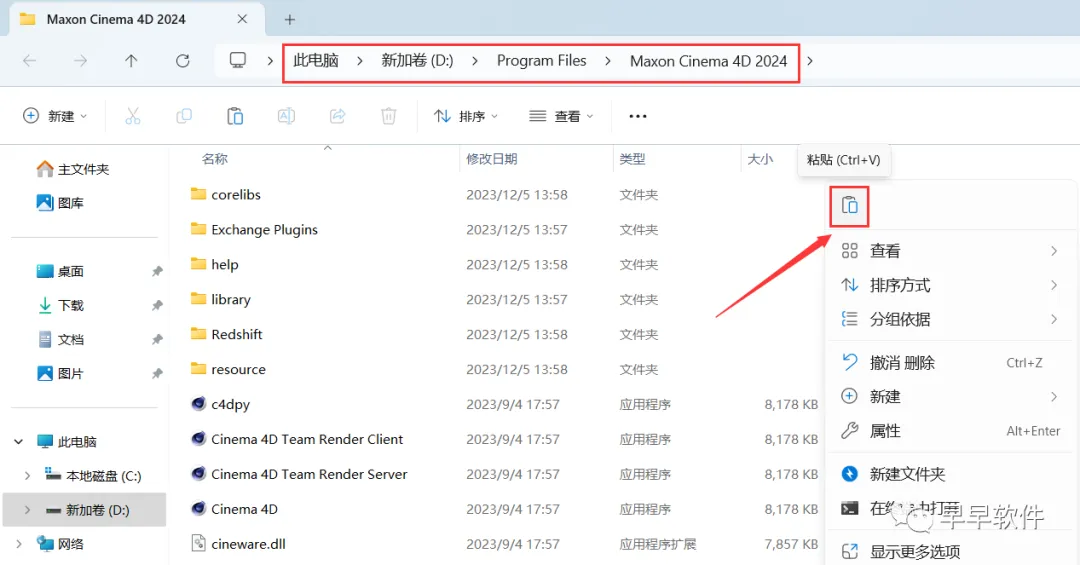Screen dimensions: 1080x565
Task: Expand the 本地磁盘 (C:) tree node
Action: click(28, 475)
